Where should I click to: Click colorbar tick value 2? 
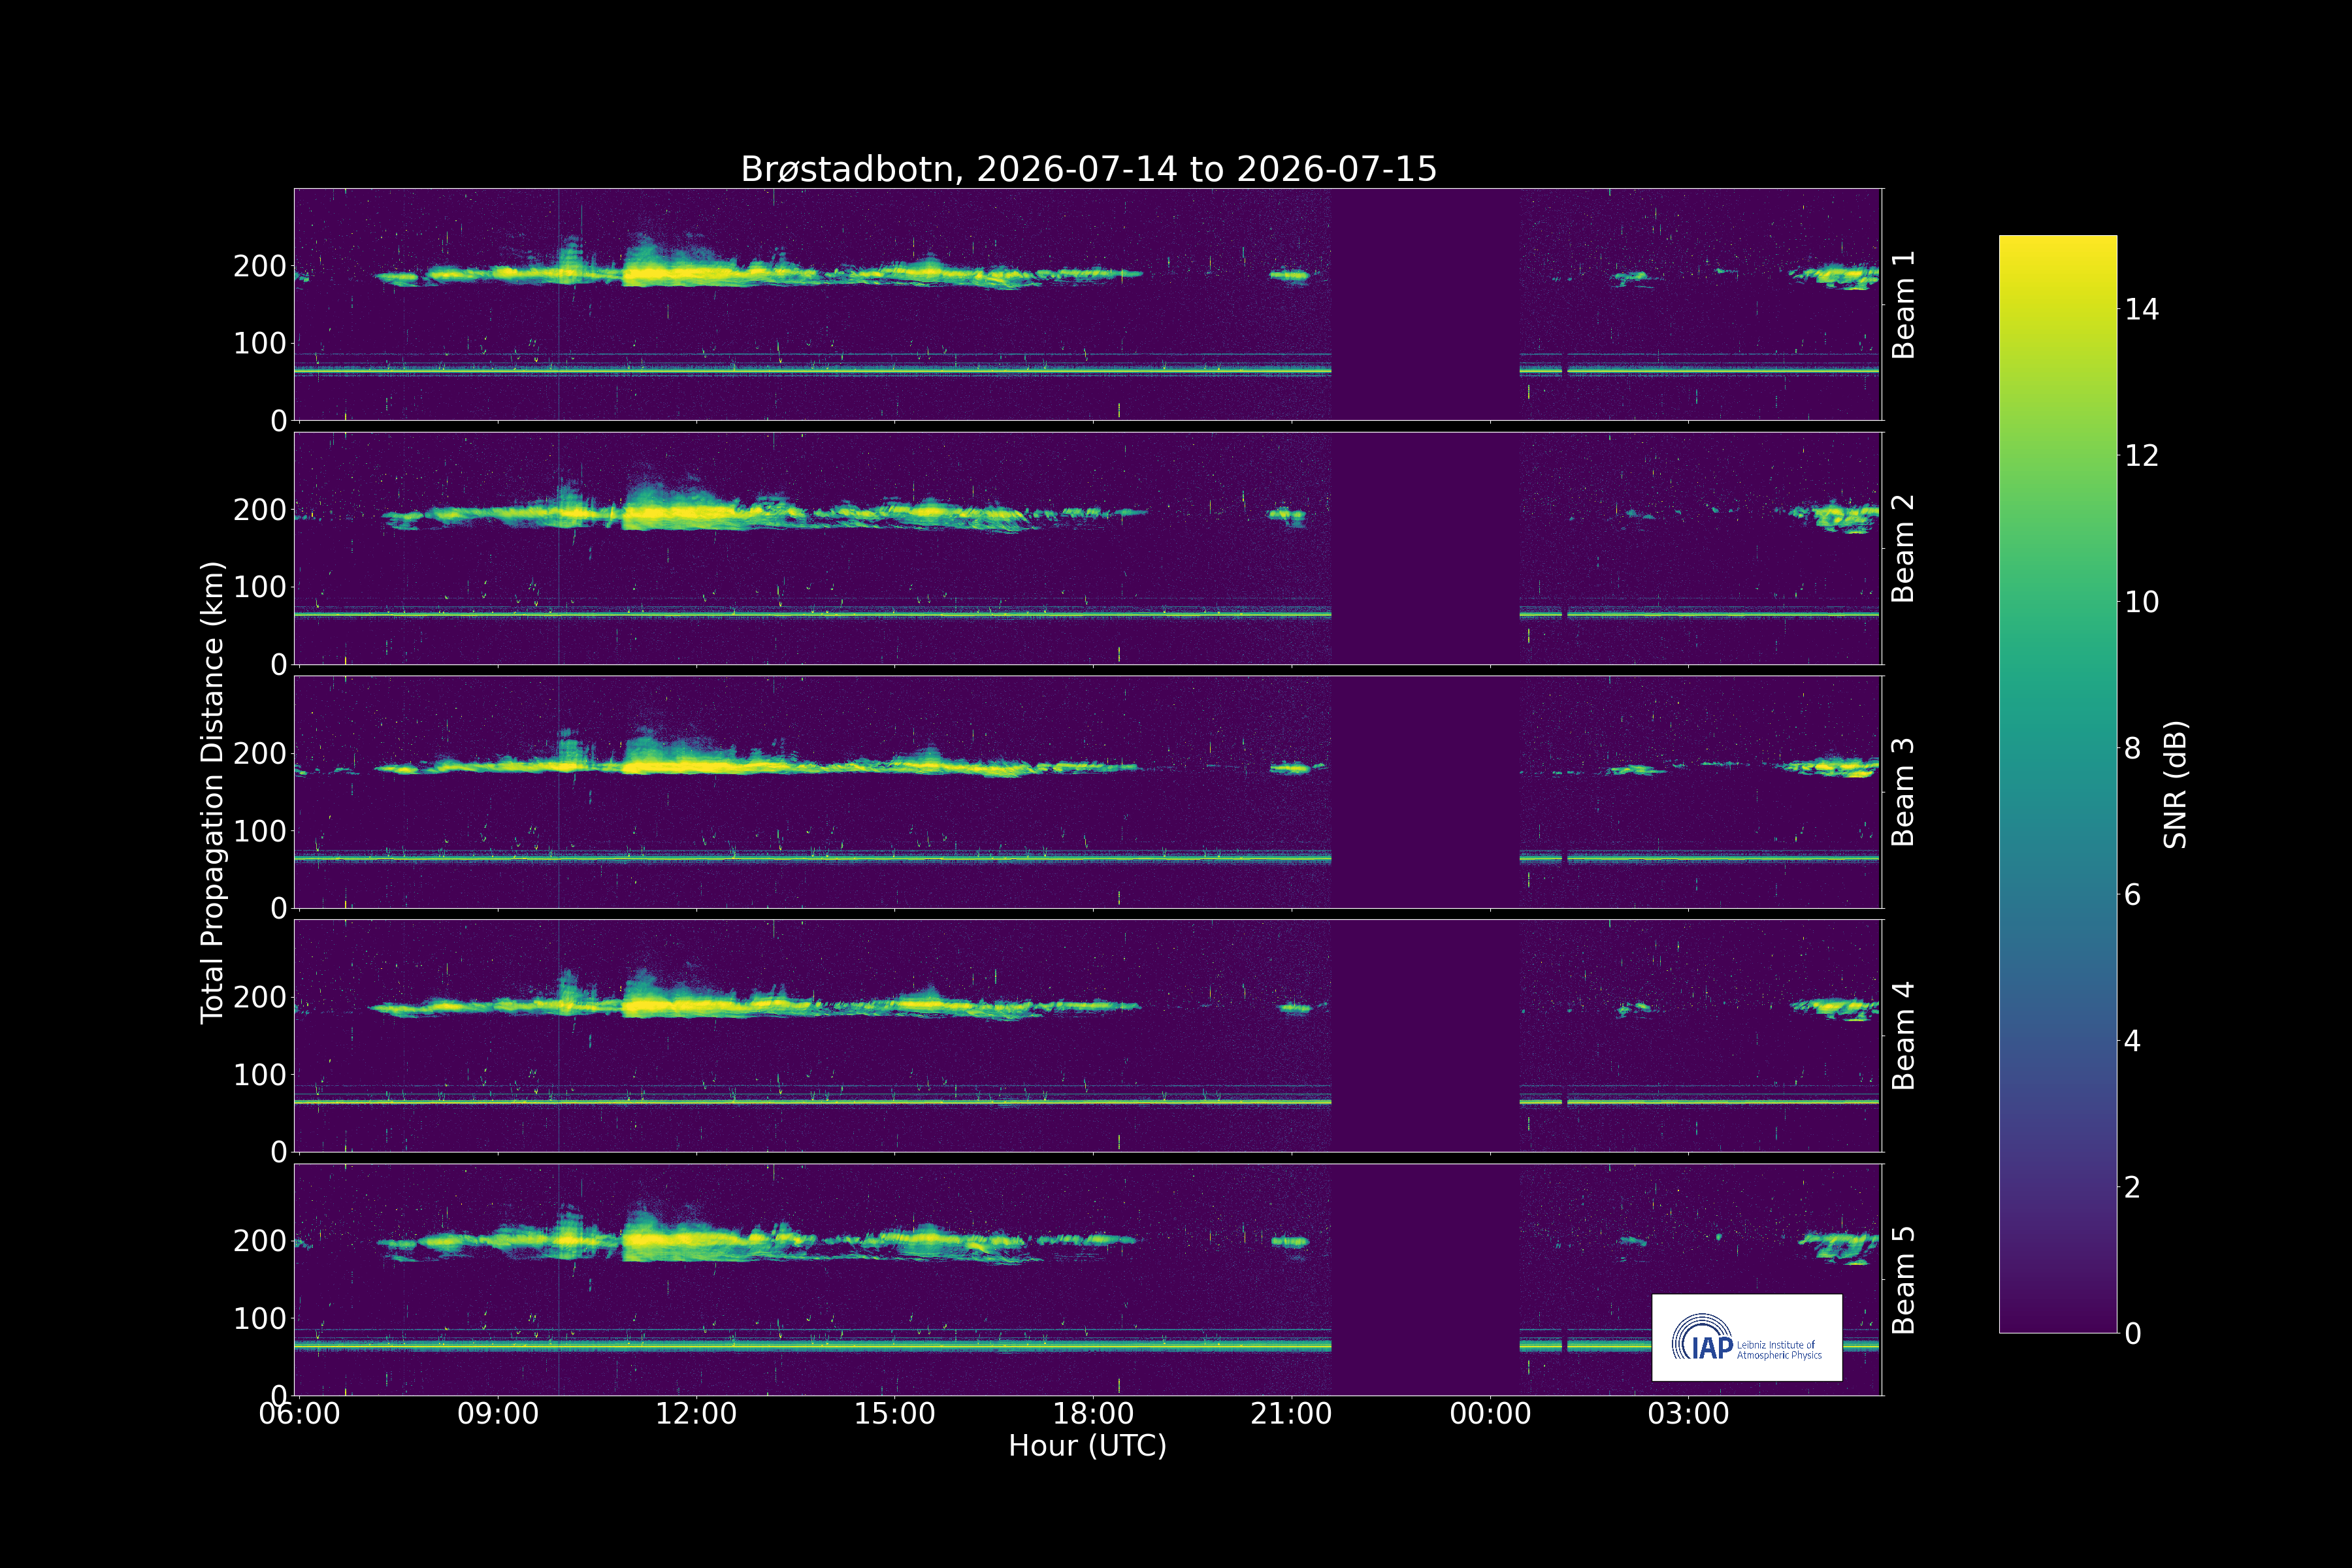[x=2133, y=1187]
